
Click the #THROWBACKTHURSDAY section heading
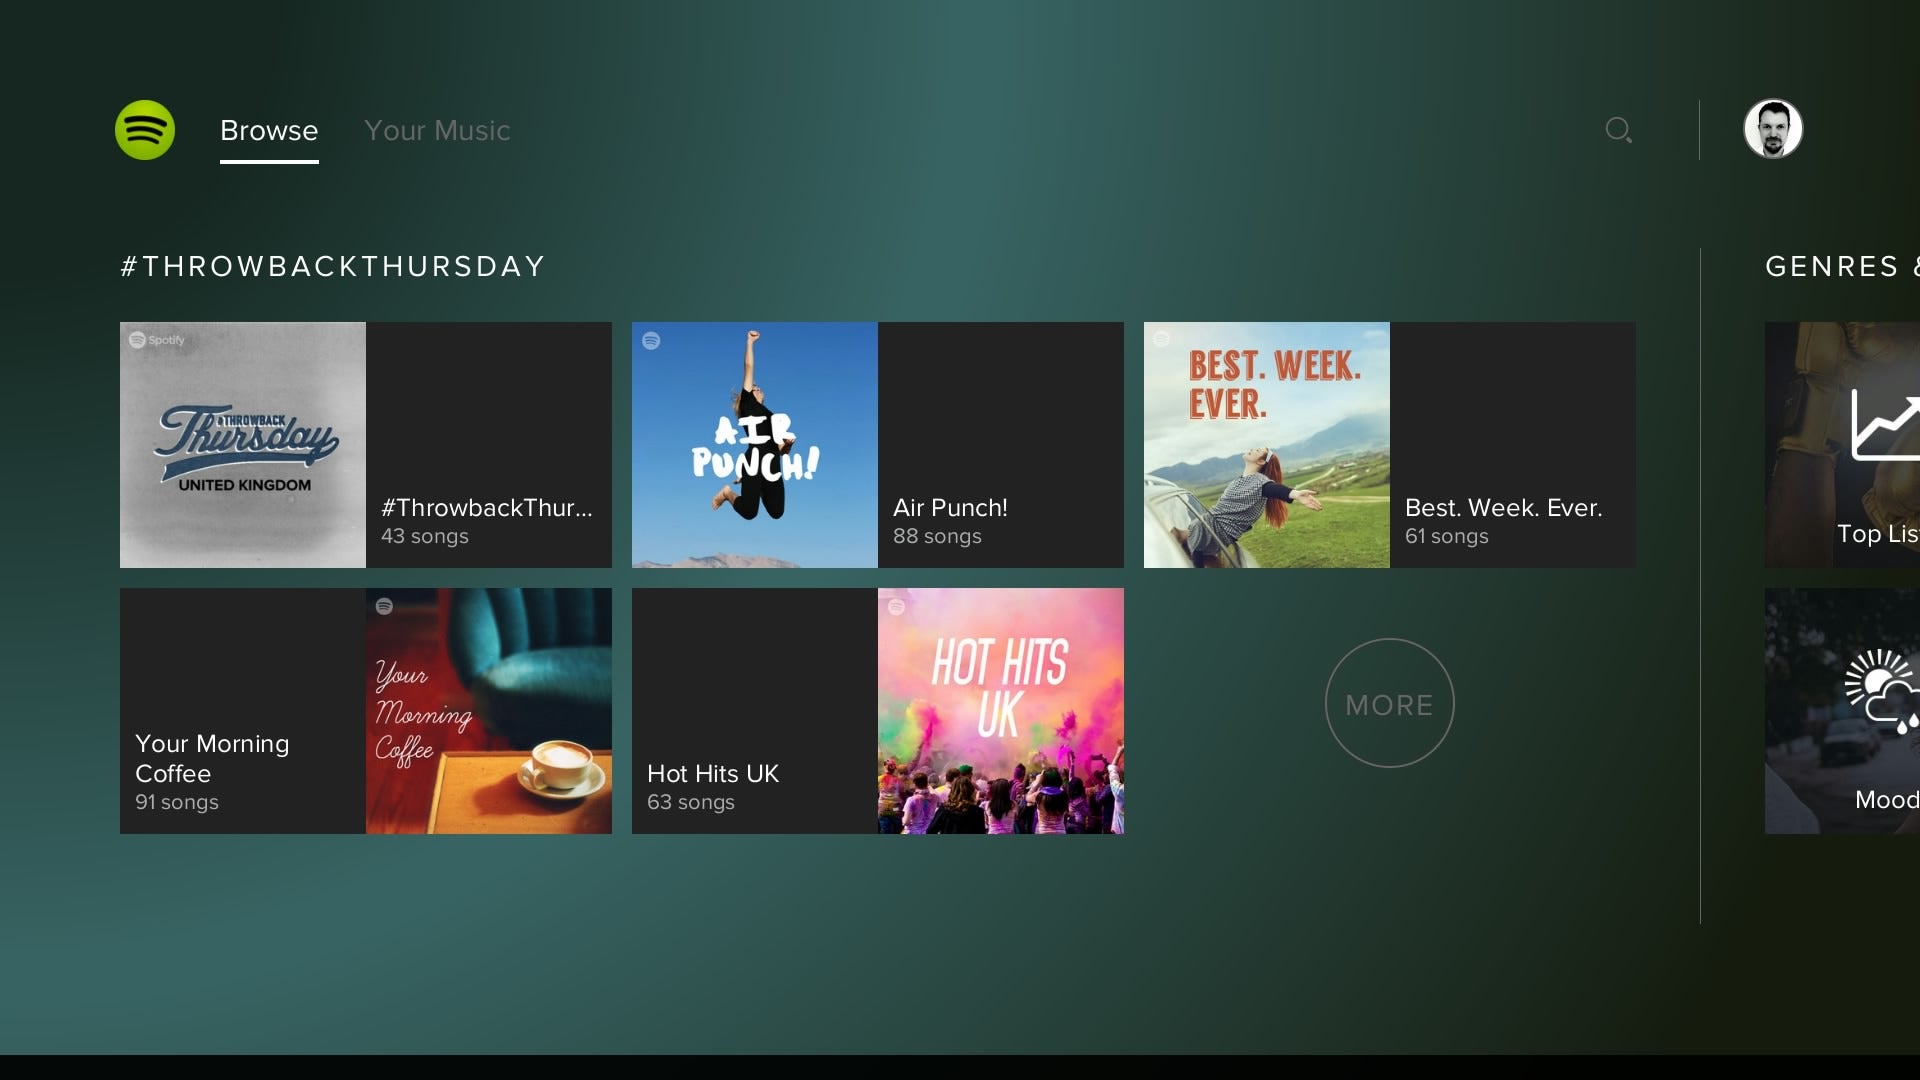coord(333,266)
